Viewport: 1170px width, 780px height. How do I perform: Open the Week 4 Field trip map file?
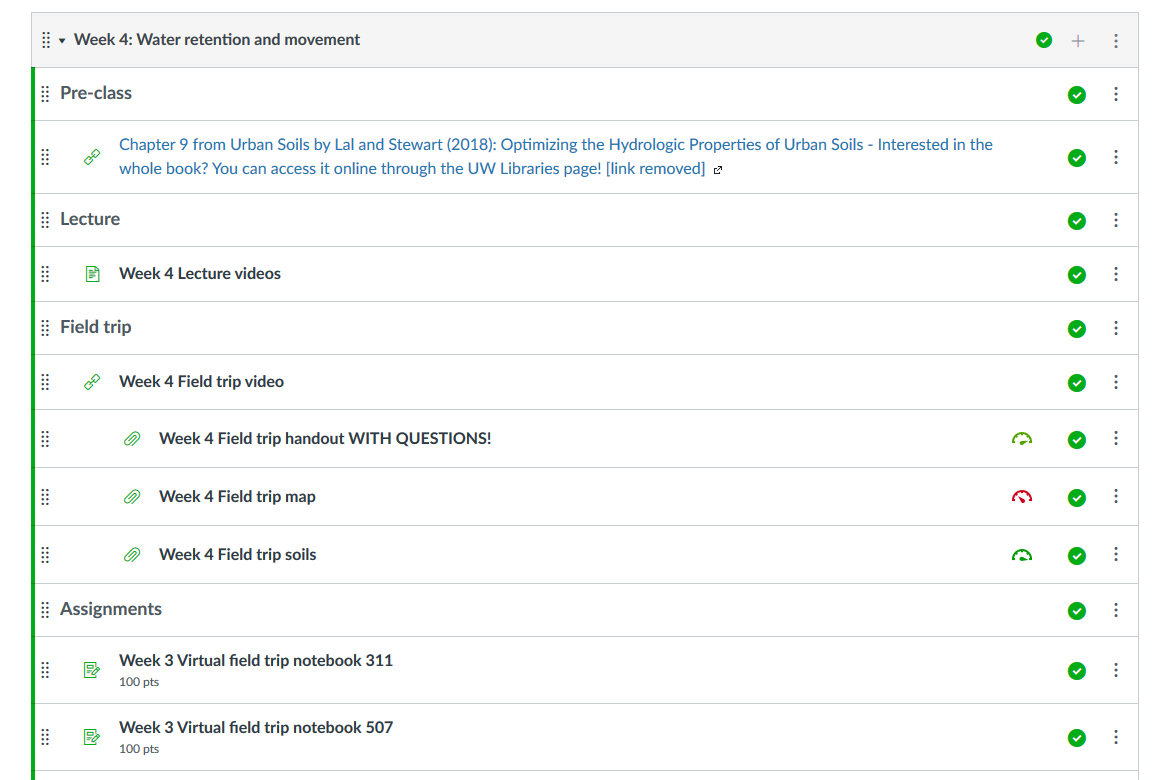coord(237,496)
